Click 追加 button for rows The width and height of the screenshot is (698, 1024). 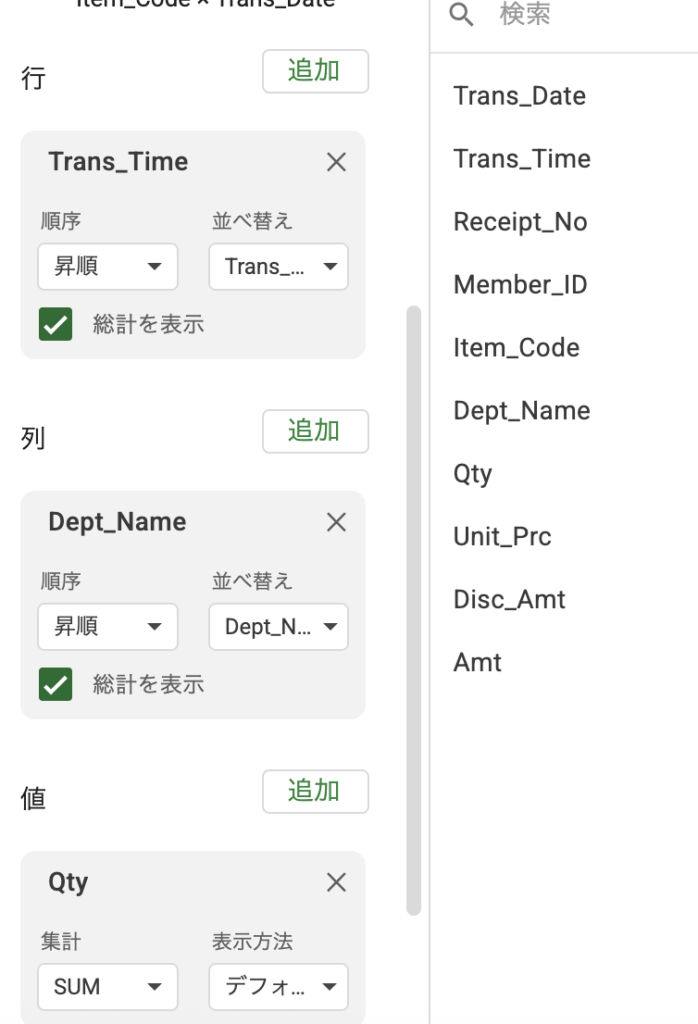[x=315, y=71]
